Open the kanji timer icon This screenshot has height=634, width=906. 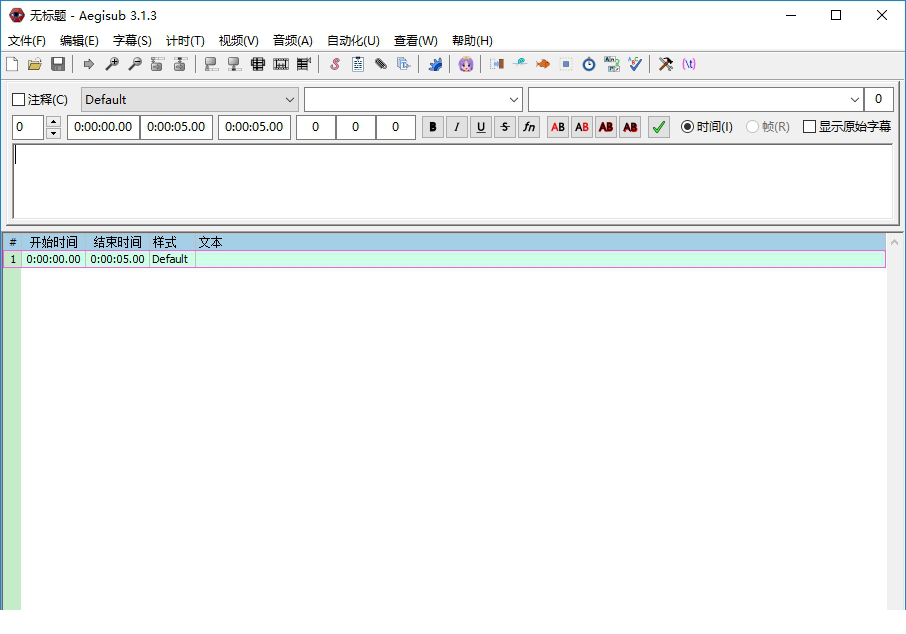tap(612, 64)
